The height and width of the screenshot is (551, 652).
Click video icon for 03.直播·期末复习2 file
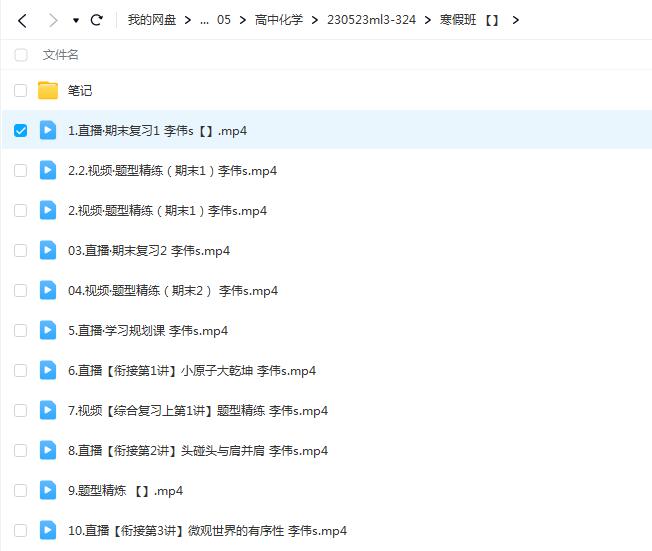click(x=48, y=250)
